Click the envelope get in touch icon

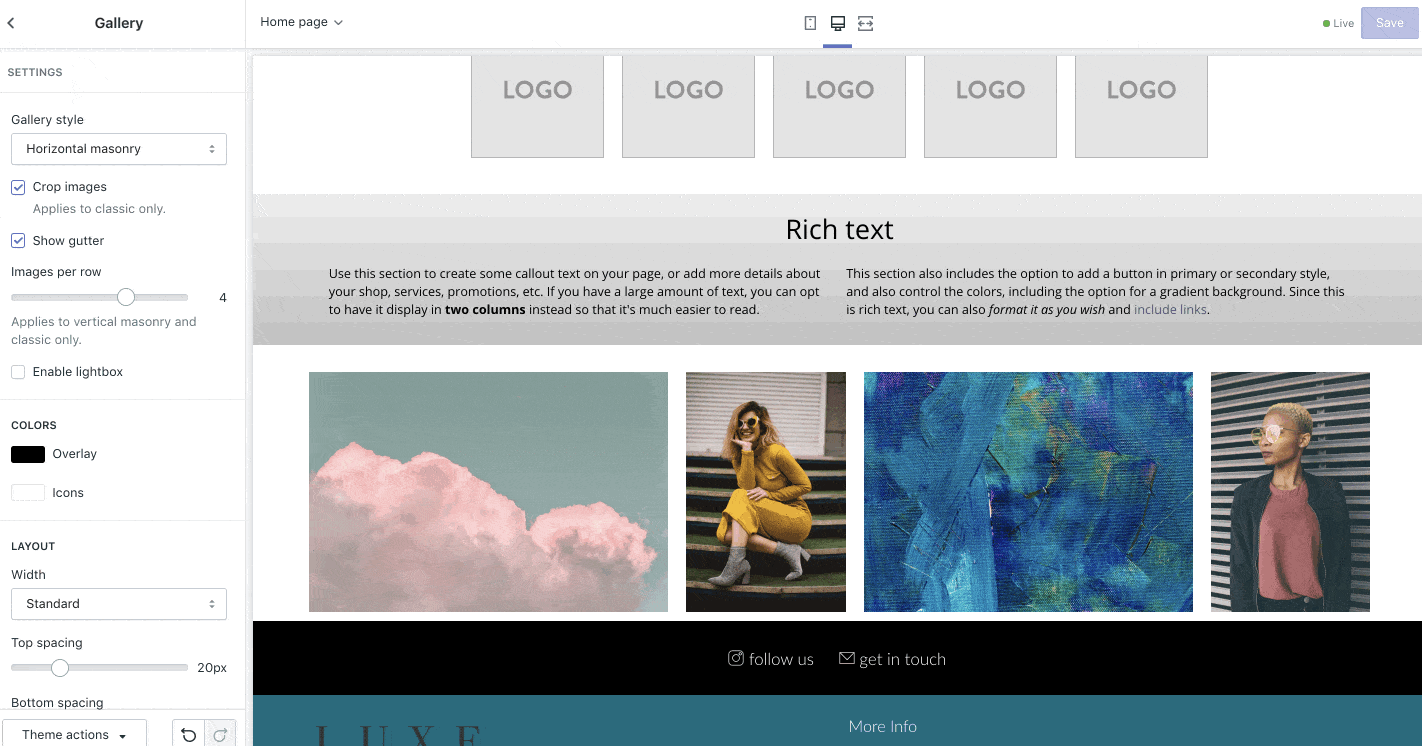point(846,658)
